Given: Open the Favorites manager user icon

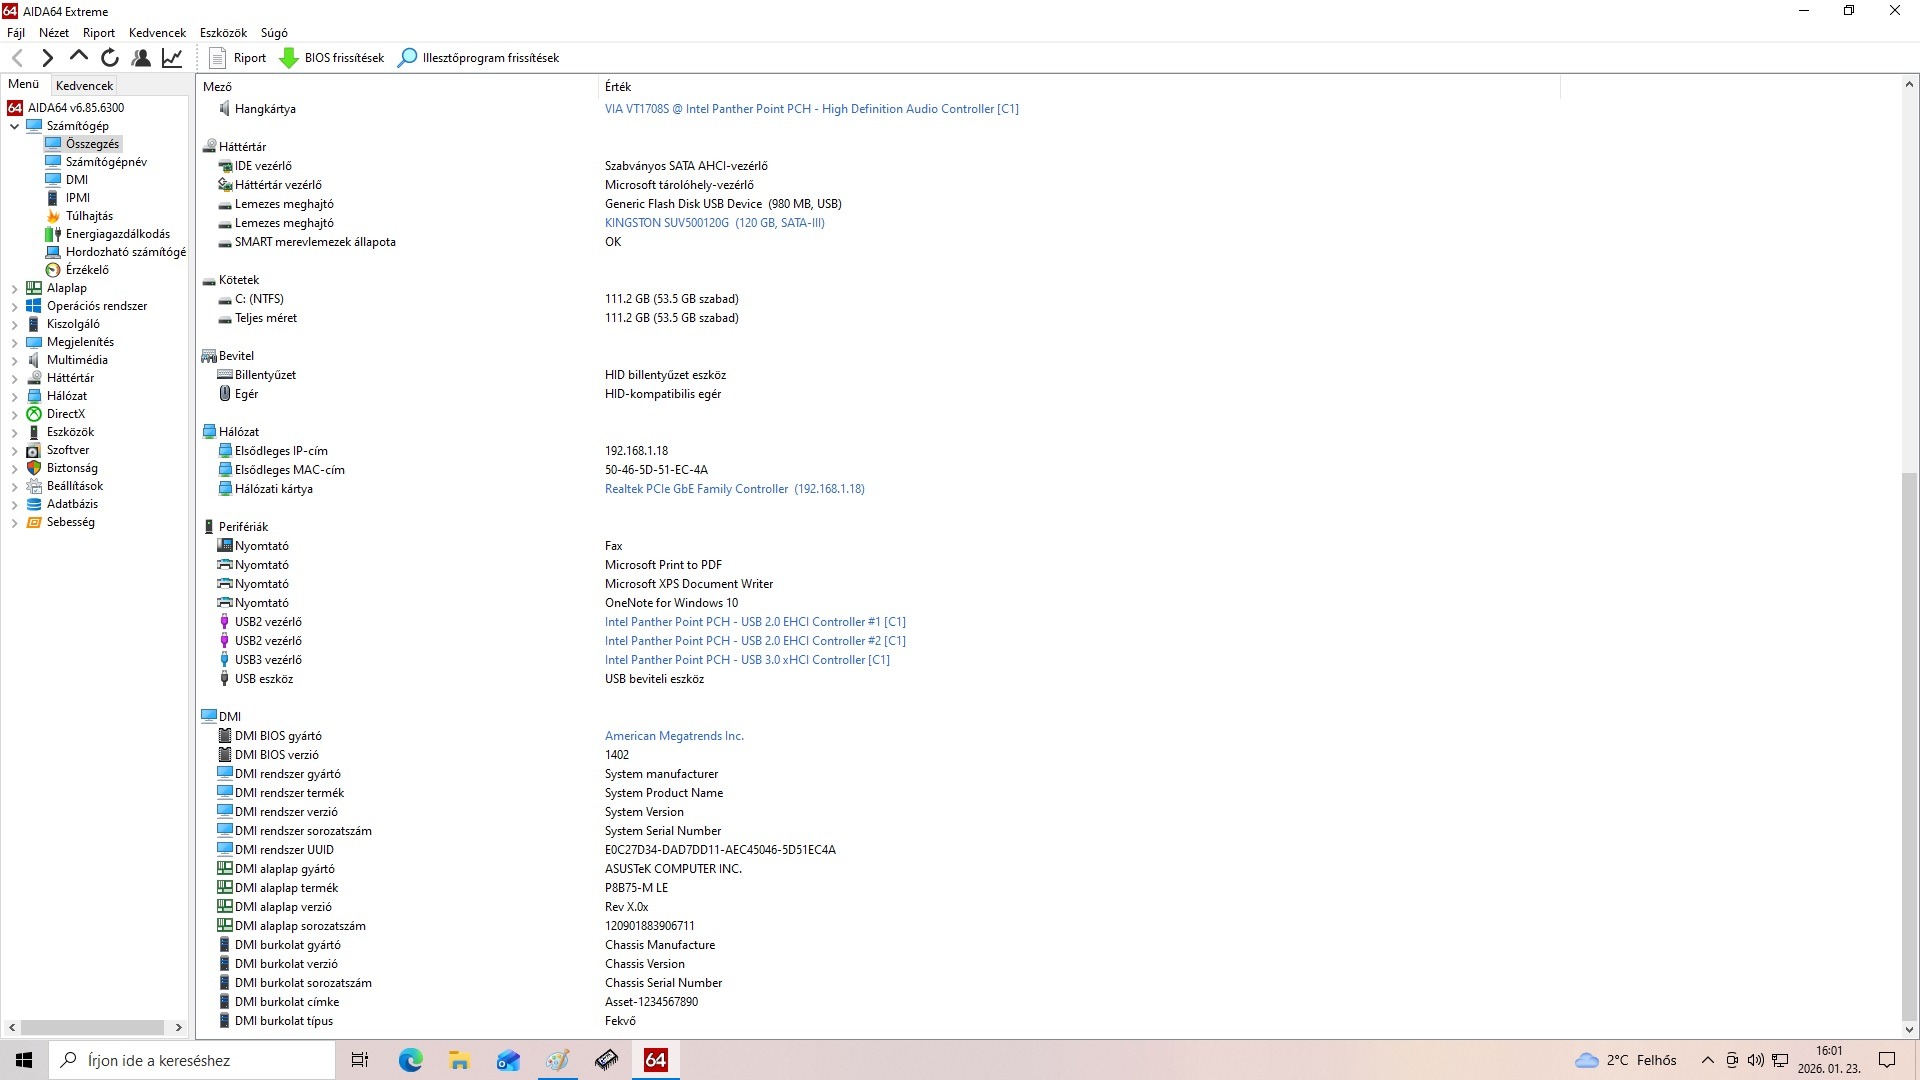Looking at the screenshot, I should coord(141,58).
